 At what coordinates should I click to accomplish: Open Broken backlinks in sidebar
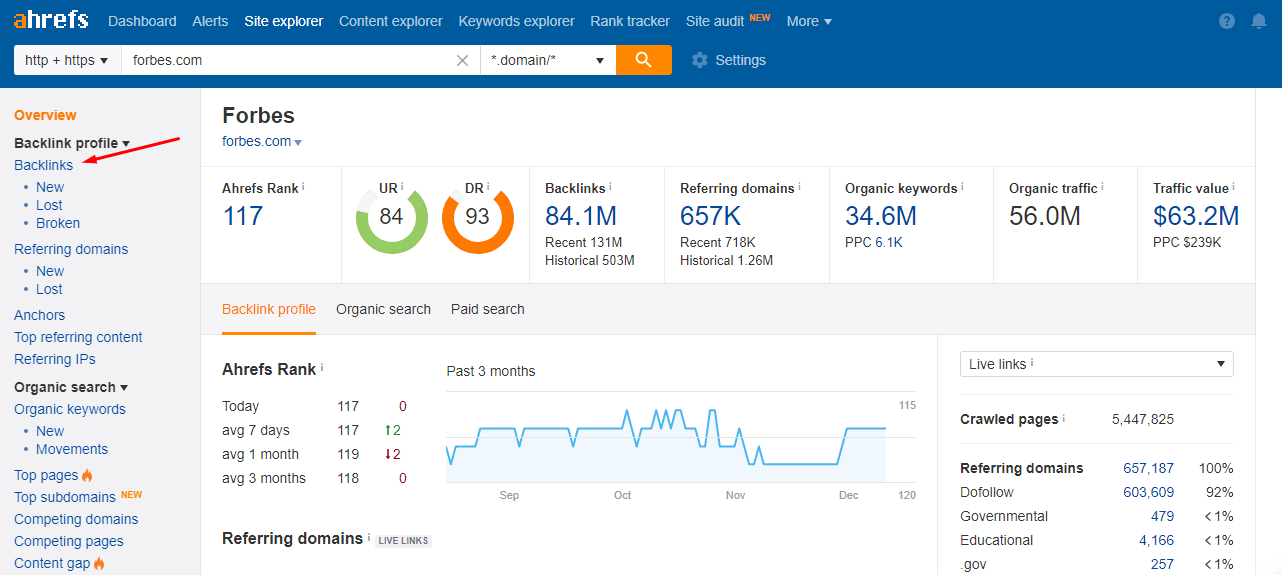(58, 223)
